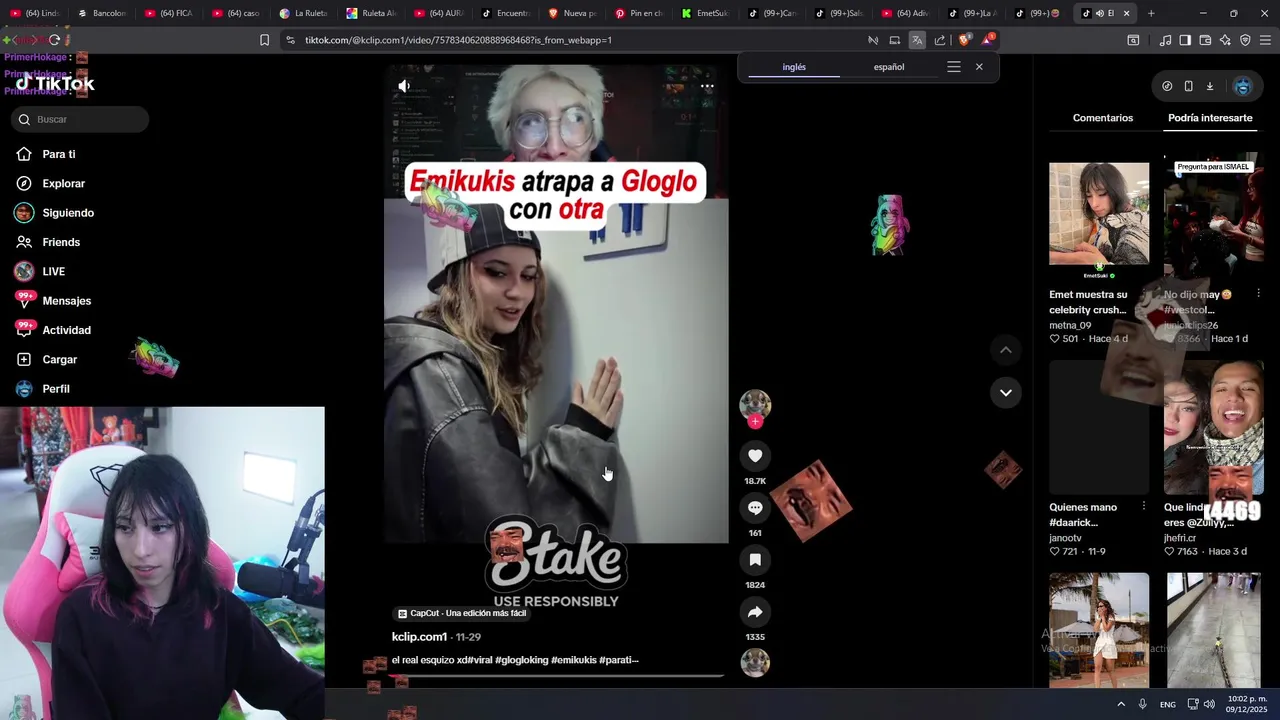Like the video with the heart icon
This screenshot has width=1280, height=720.
(755, 456)
